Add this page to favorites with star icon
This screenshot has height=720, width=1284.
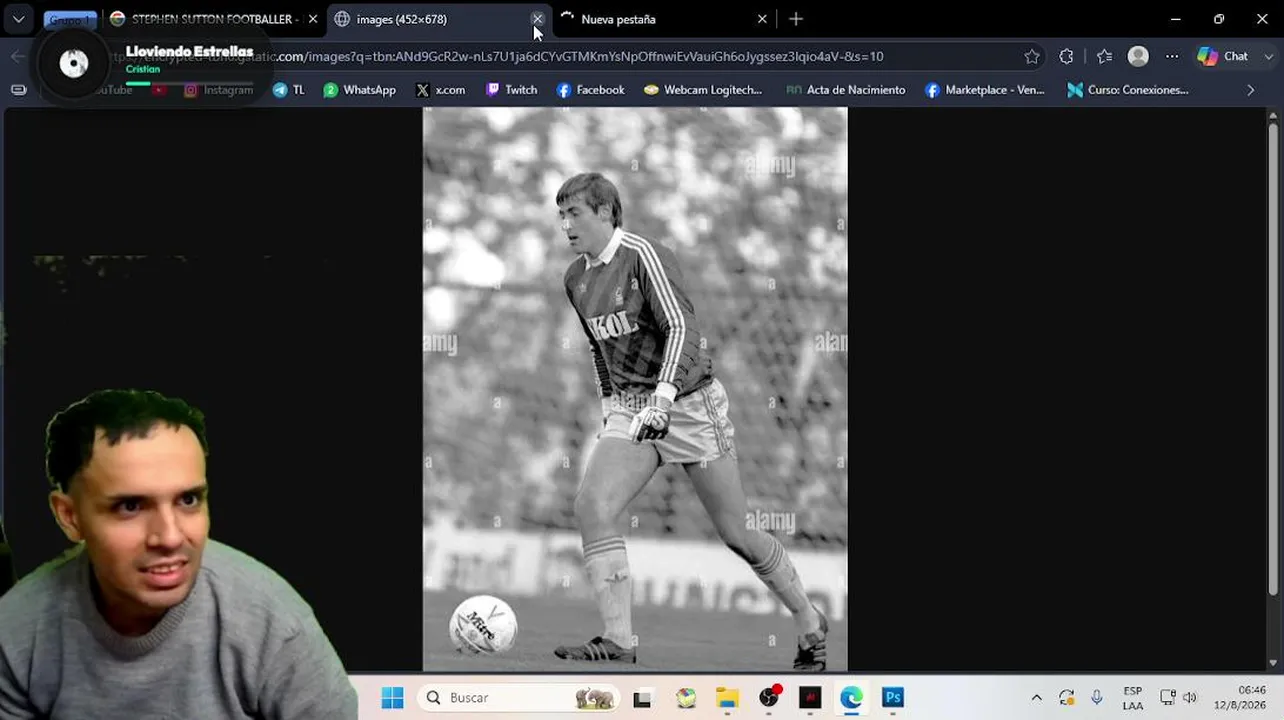(x=1032, y=57)
